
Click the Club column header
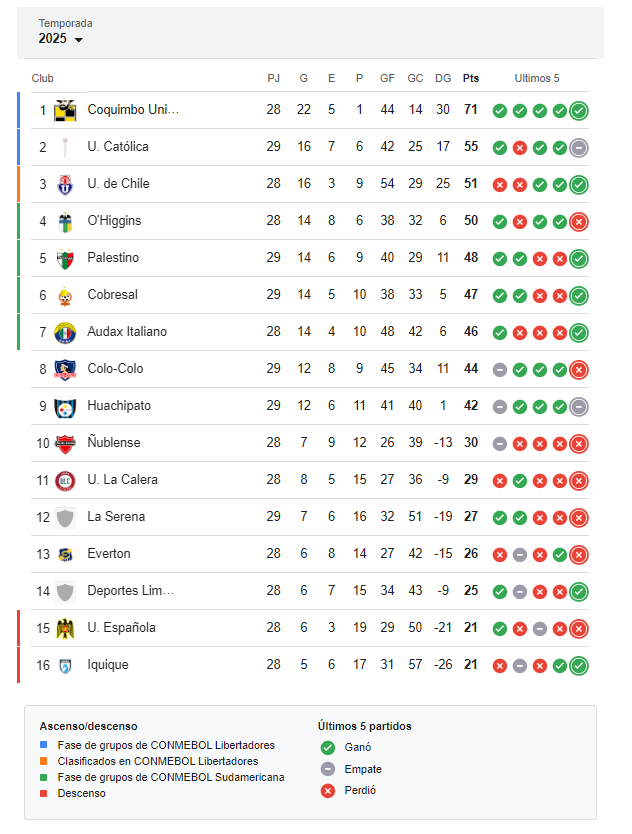coord(43,78)
